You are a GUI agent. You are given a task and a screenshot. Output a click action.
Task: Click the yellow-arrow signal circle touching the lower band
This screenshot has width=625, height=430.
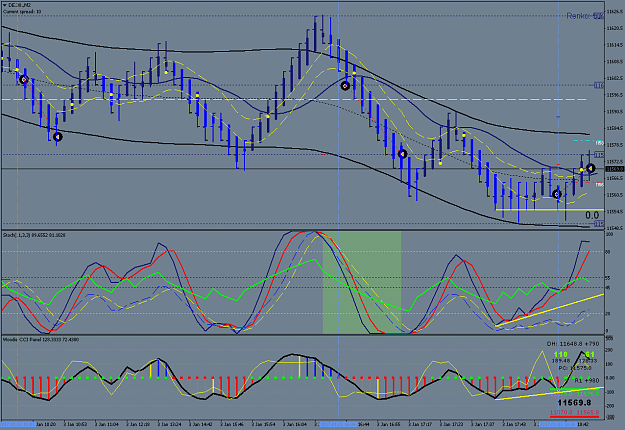(x=58, y=137)
